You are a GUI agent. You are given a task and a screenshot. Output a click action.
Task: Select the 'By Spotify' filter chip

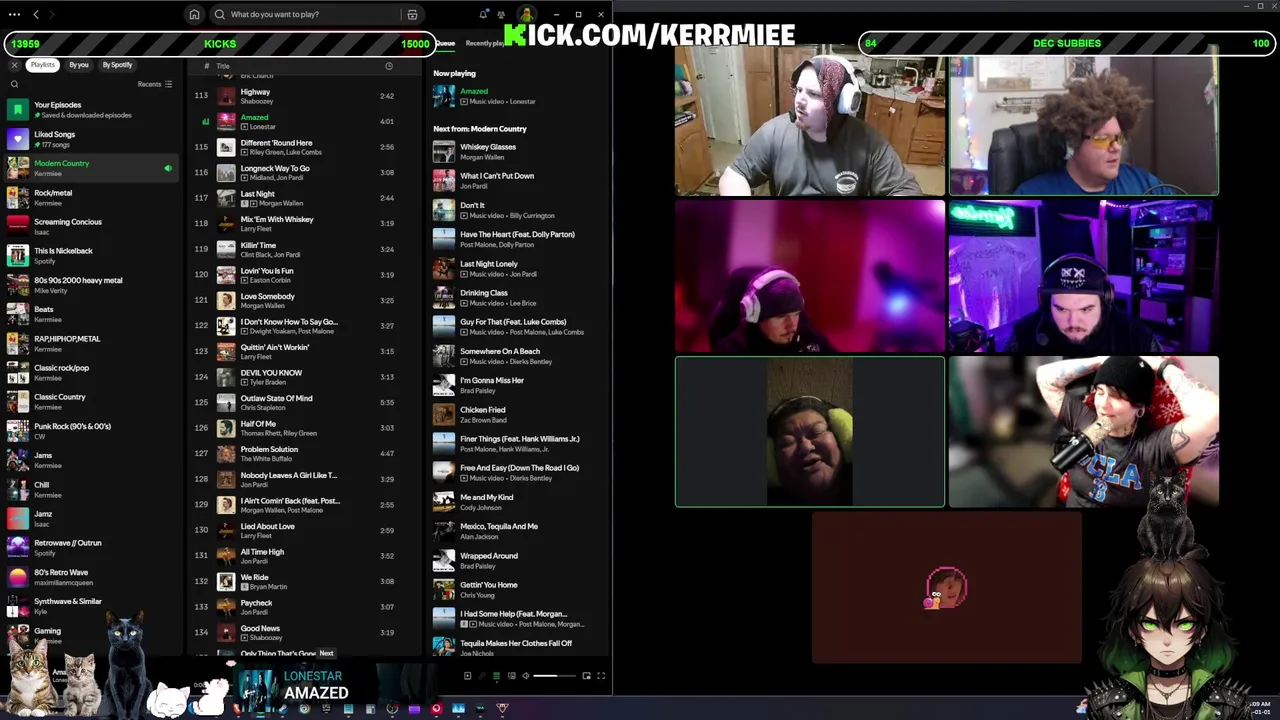coord(117,65)
